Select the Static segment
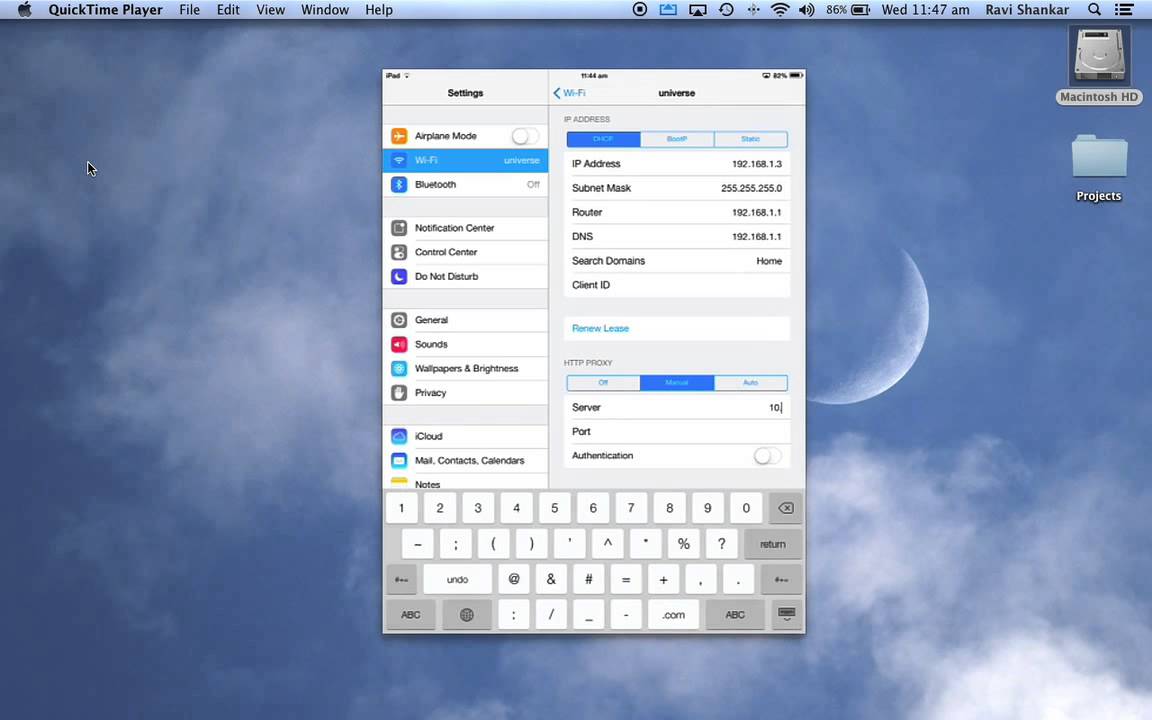Viewport: 1152px width, 720px height. coord(750,139)
